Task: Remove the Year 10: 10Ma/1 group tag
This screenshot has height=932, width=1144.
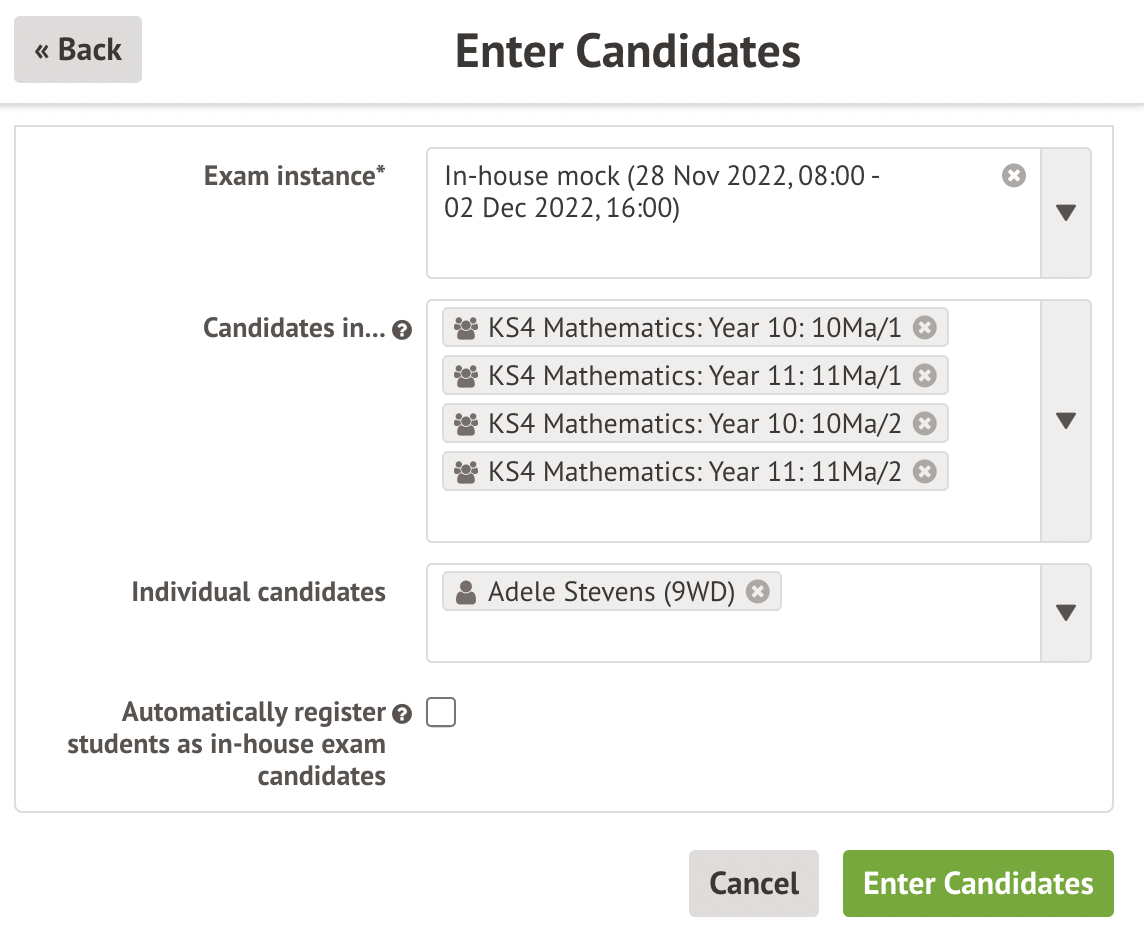Action: coord(925,327)
